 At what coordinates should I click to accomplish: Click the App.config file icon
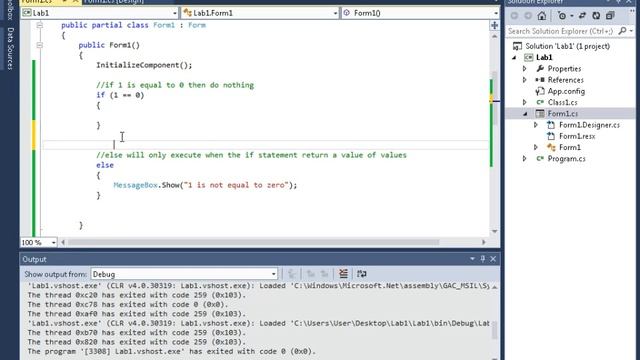540,91
